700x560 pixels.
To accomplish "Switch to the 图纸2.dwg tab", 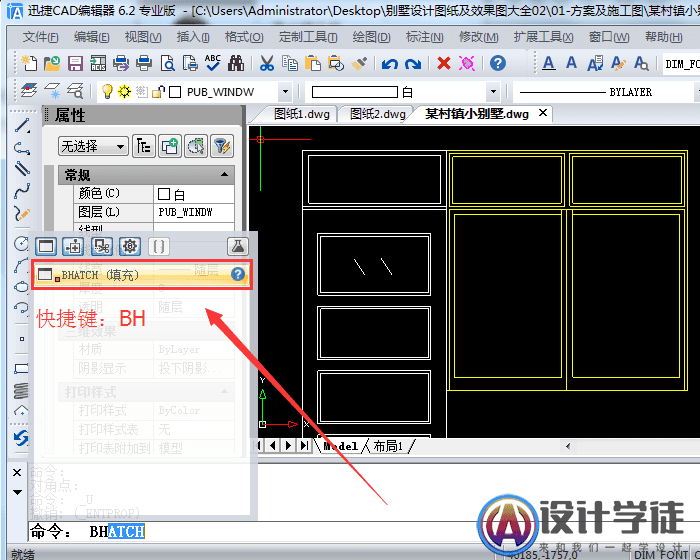I will tap(377, 114).
